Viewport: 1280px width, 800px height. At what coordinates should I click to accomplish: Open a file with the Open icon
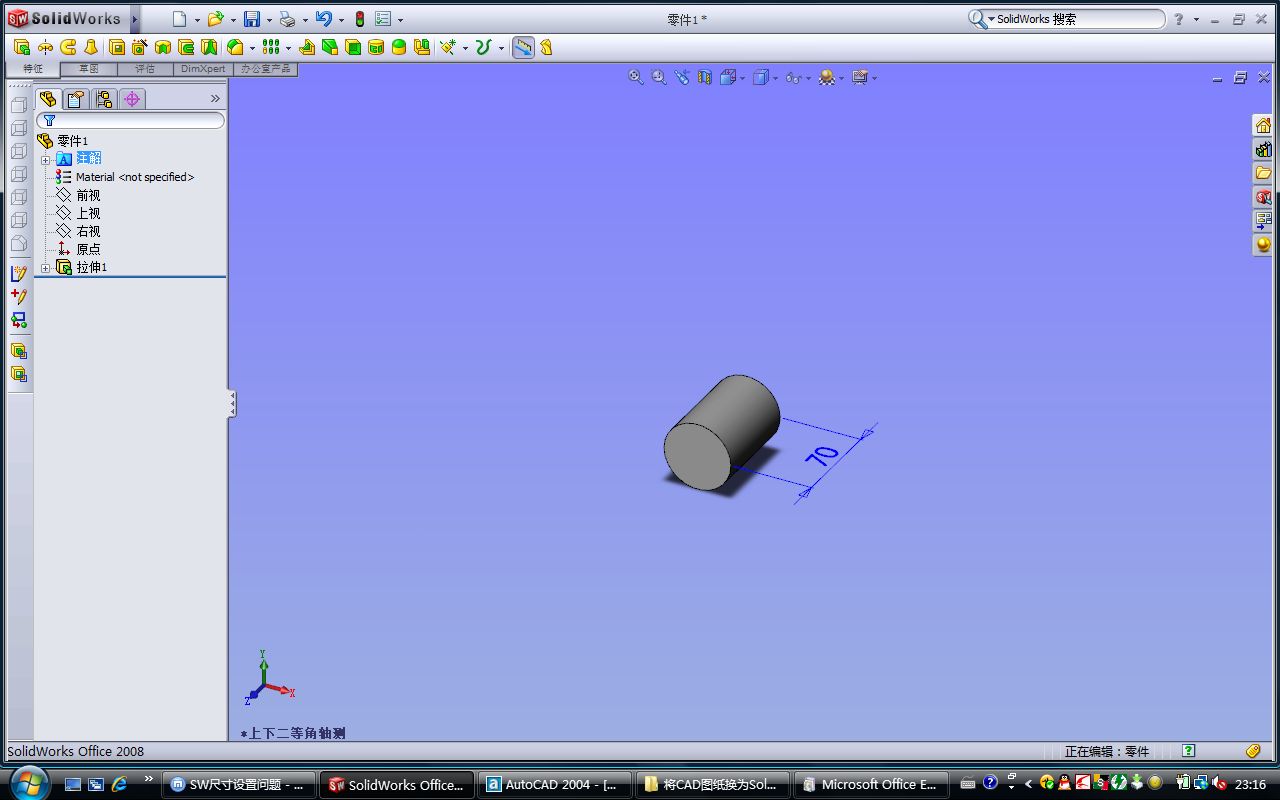pos(215,19)
